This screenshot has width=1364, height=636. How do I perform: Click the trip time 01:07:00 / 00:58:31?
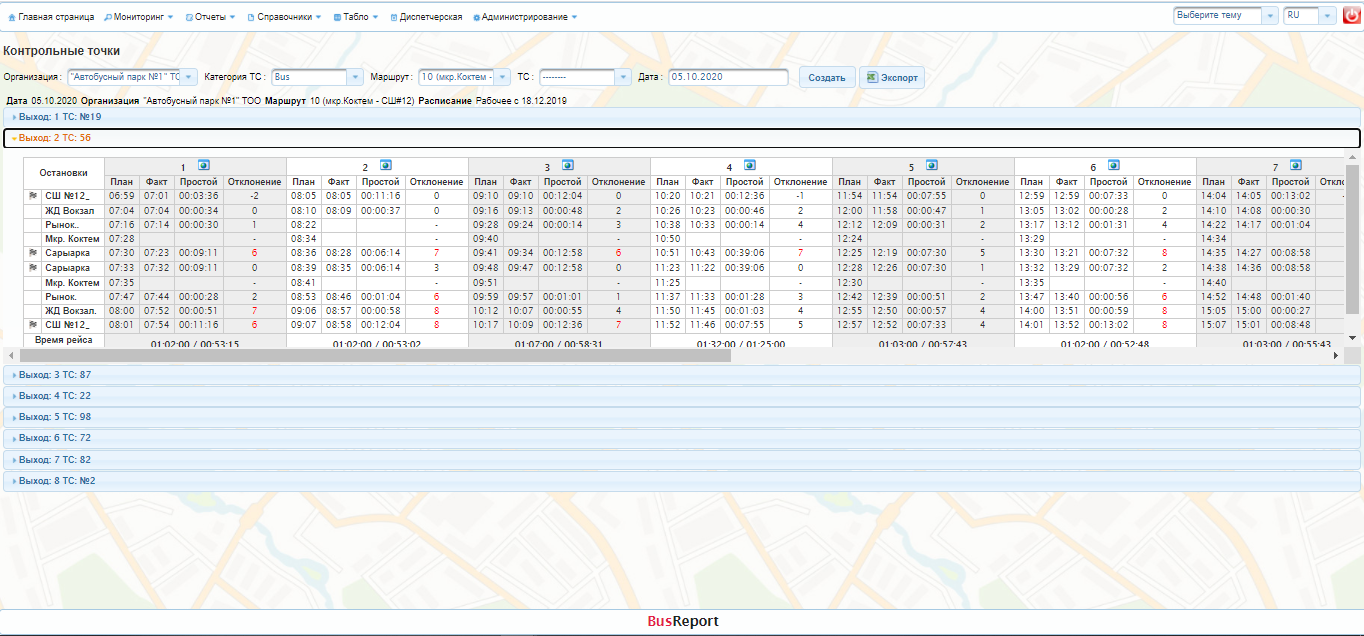[x=559, y=343]
